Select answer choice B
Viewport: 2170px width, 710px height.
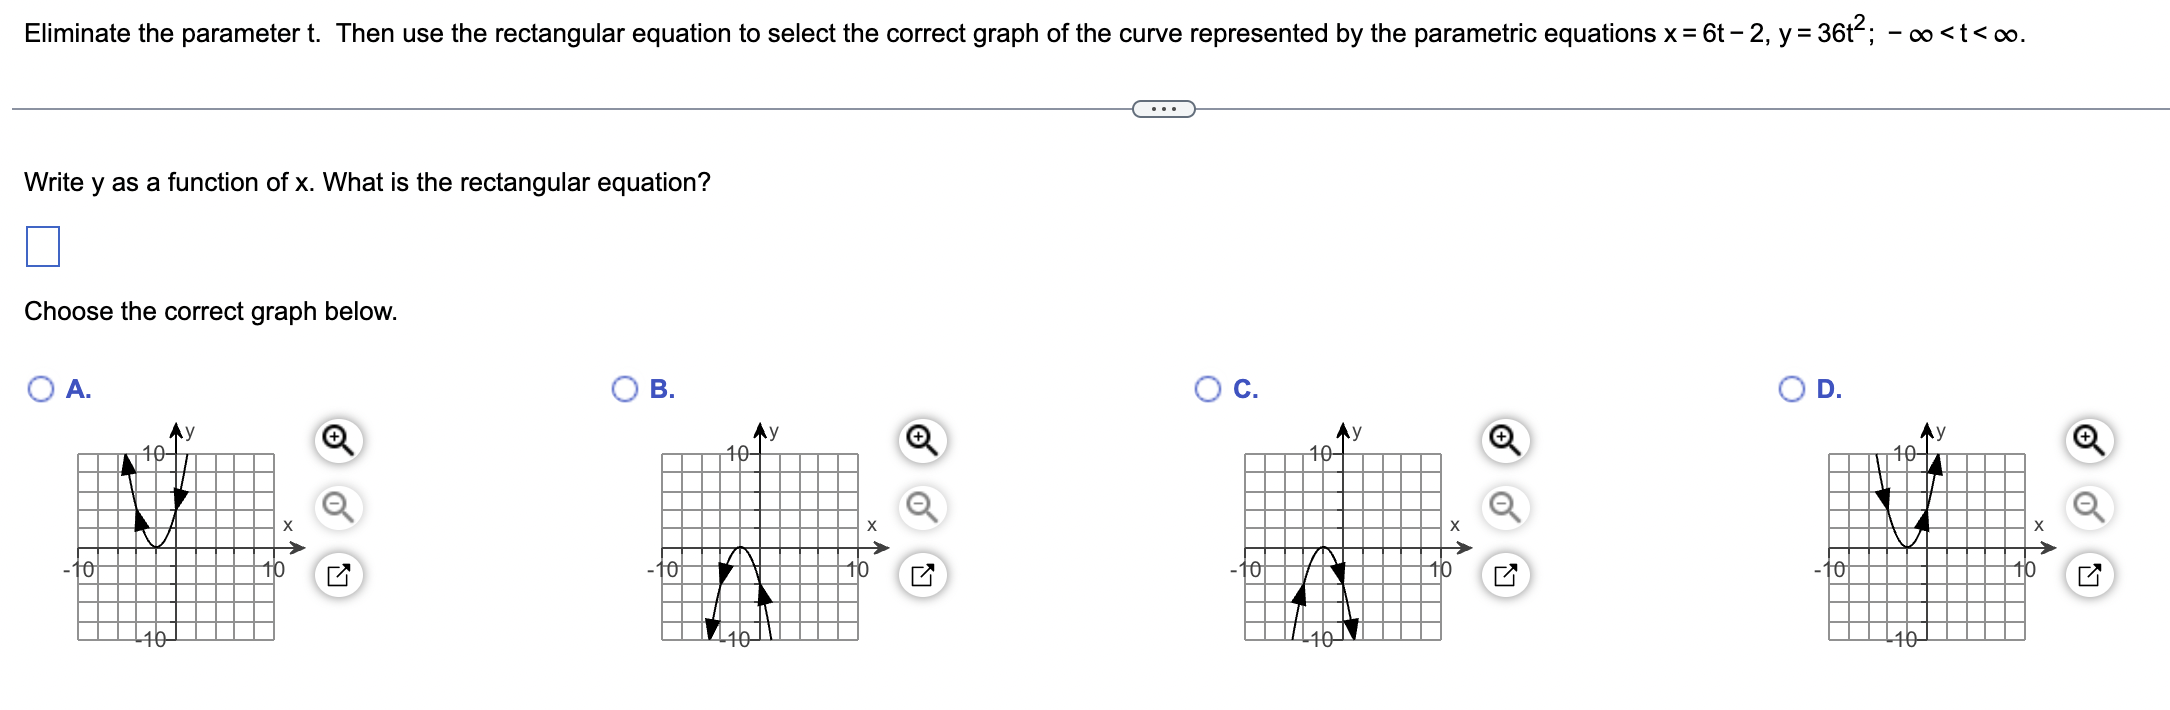click(625, 388)
